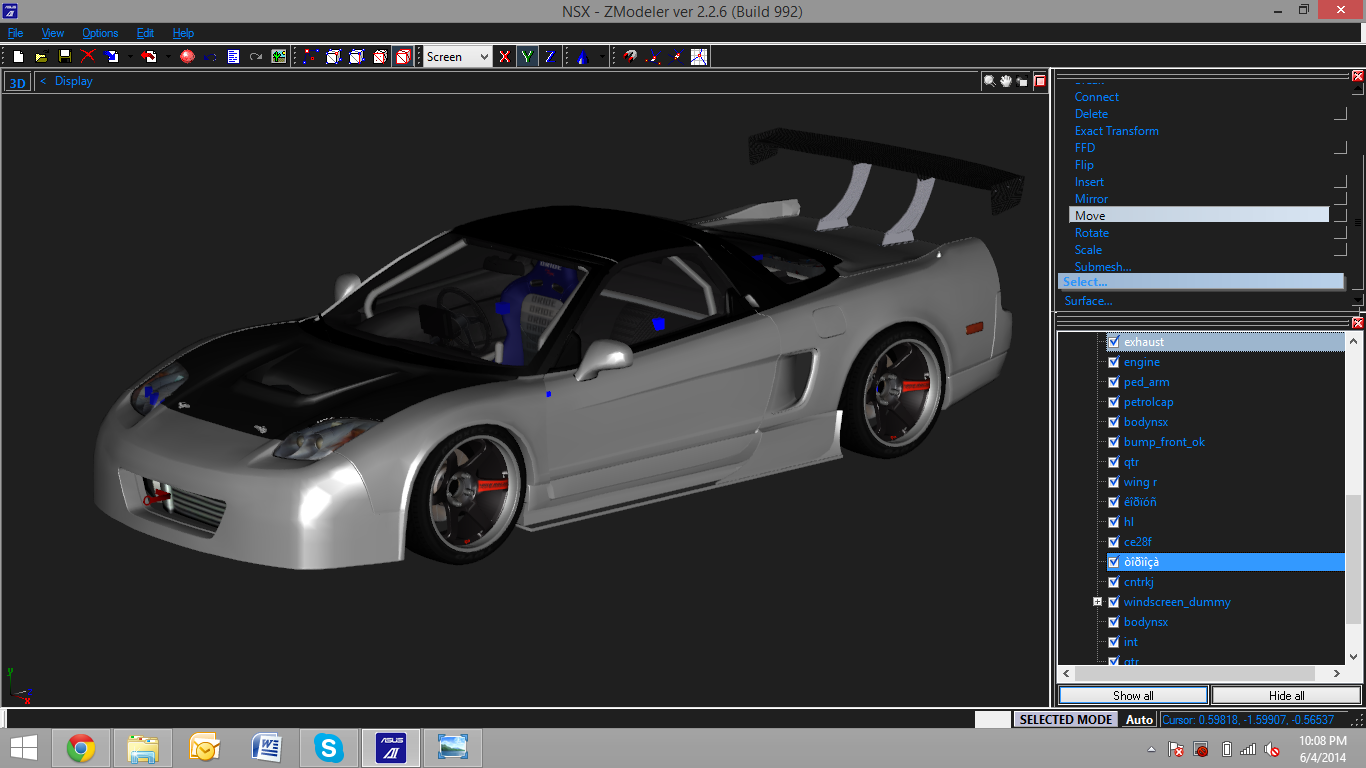This screenshot has height=768, width=1366.
Task: Click the red arrow Export icon
Action: tap(149, 57)
